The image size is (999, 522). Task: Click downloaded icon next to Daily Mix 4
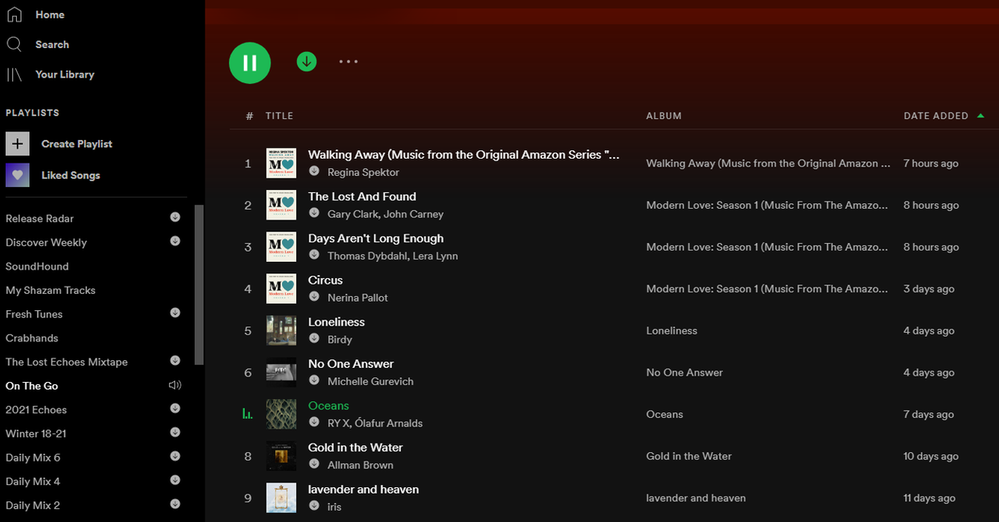175,480
